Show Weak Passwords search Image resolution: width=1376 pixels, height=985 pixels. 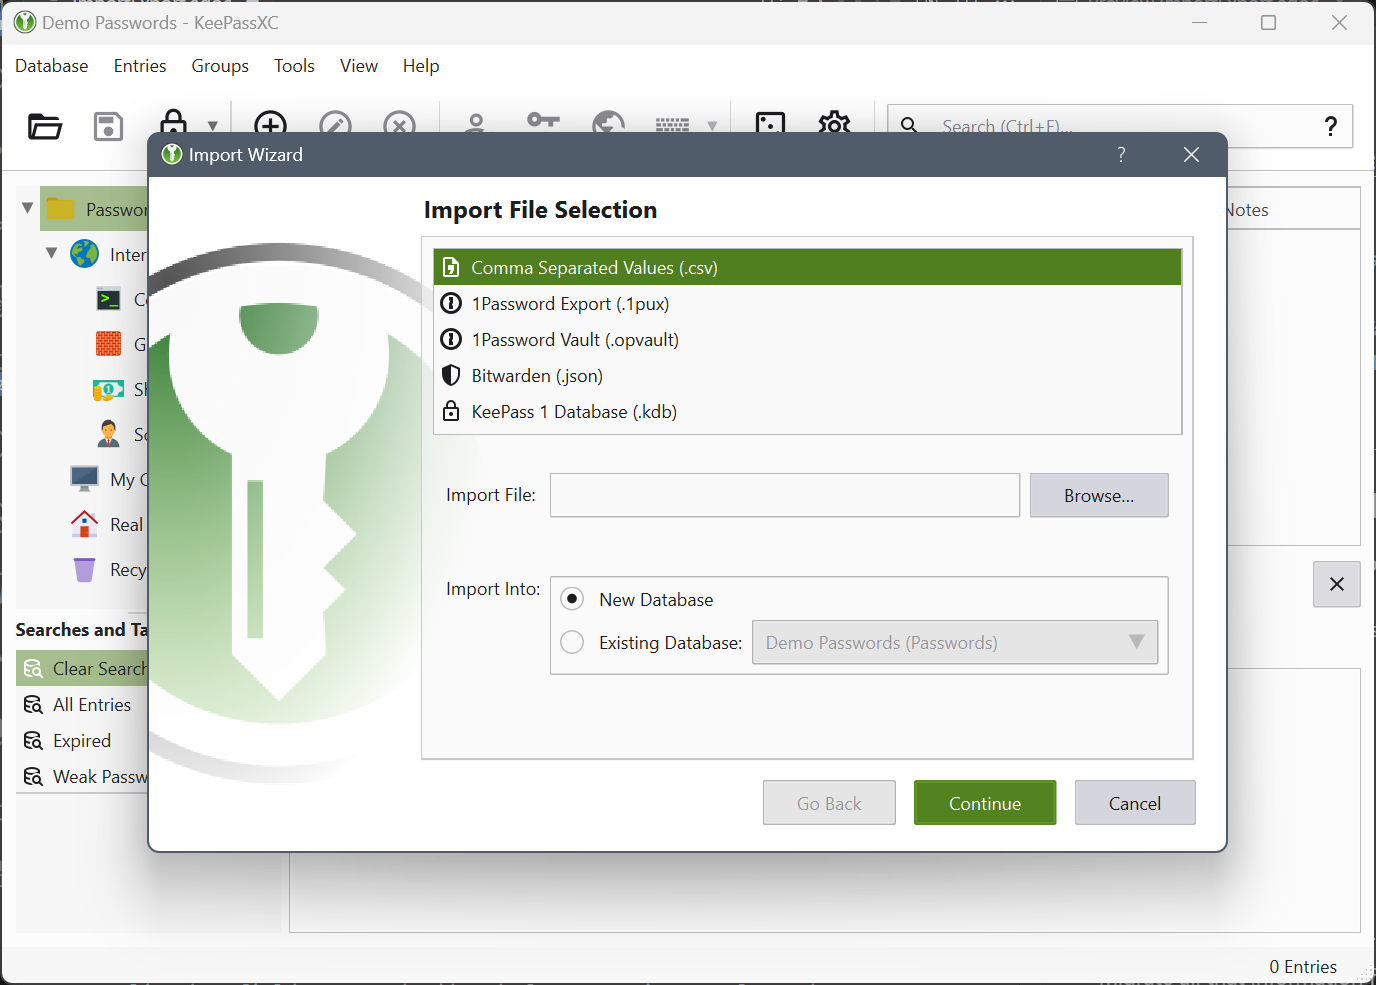click(83, 776)
